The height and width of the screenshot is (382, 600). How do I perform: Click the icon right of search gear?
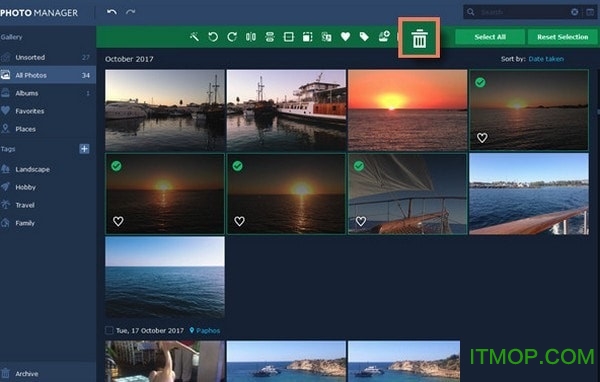click(x=590, y=12)
